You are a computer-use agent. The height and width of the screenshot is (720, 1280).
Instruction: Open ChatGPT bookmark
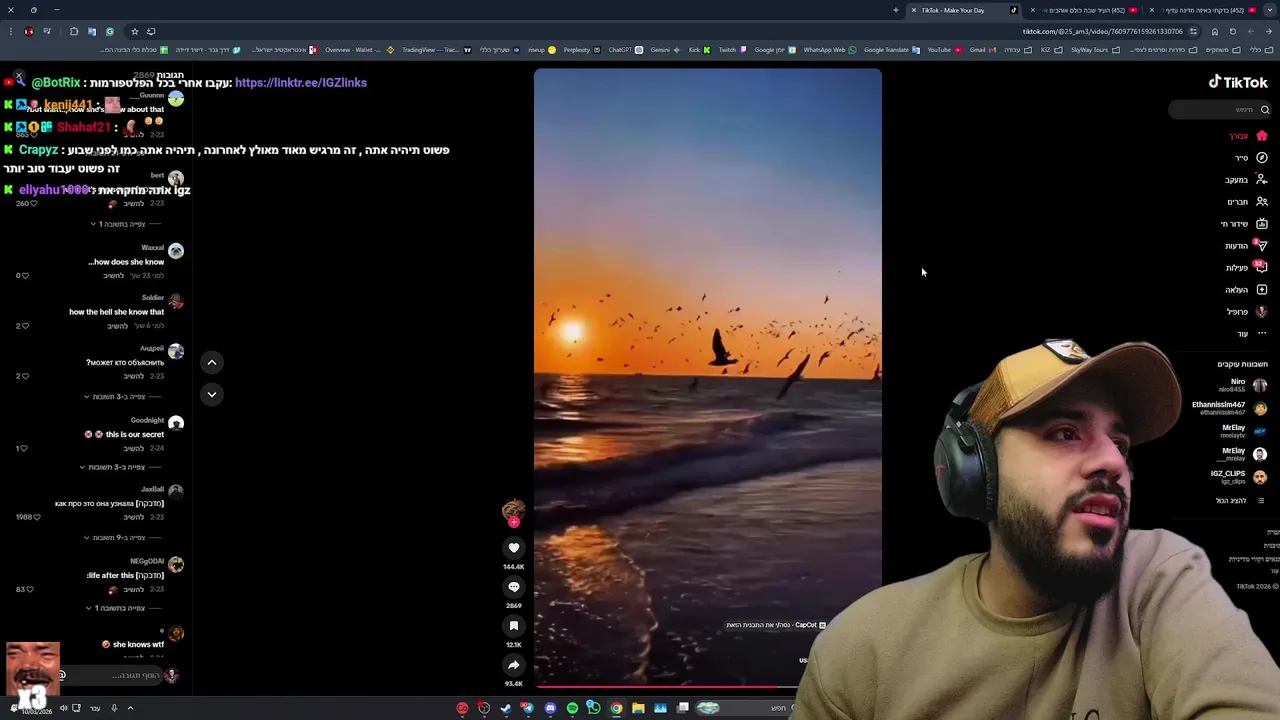coord(625,50)
